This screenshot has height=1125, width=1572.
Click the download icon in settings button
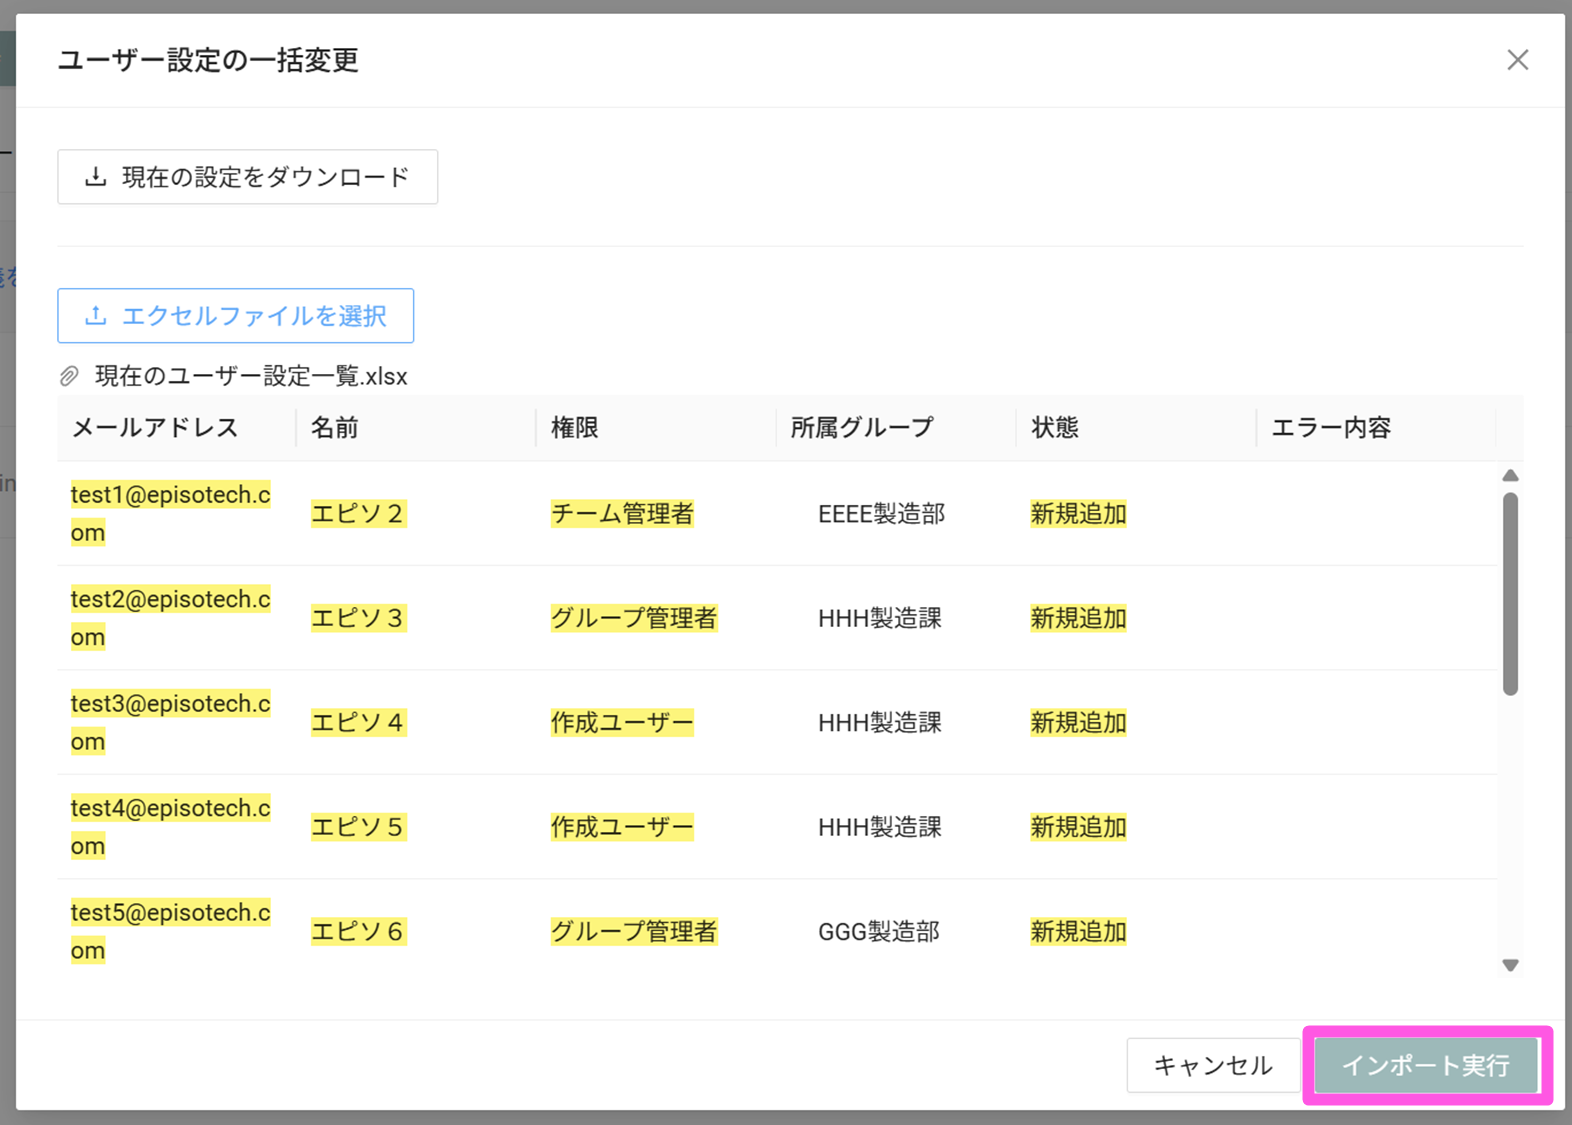(96, 177)
